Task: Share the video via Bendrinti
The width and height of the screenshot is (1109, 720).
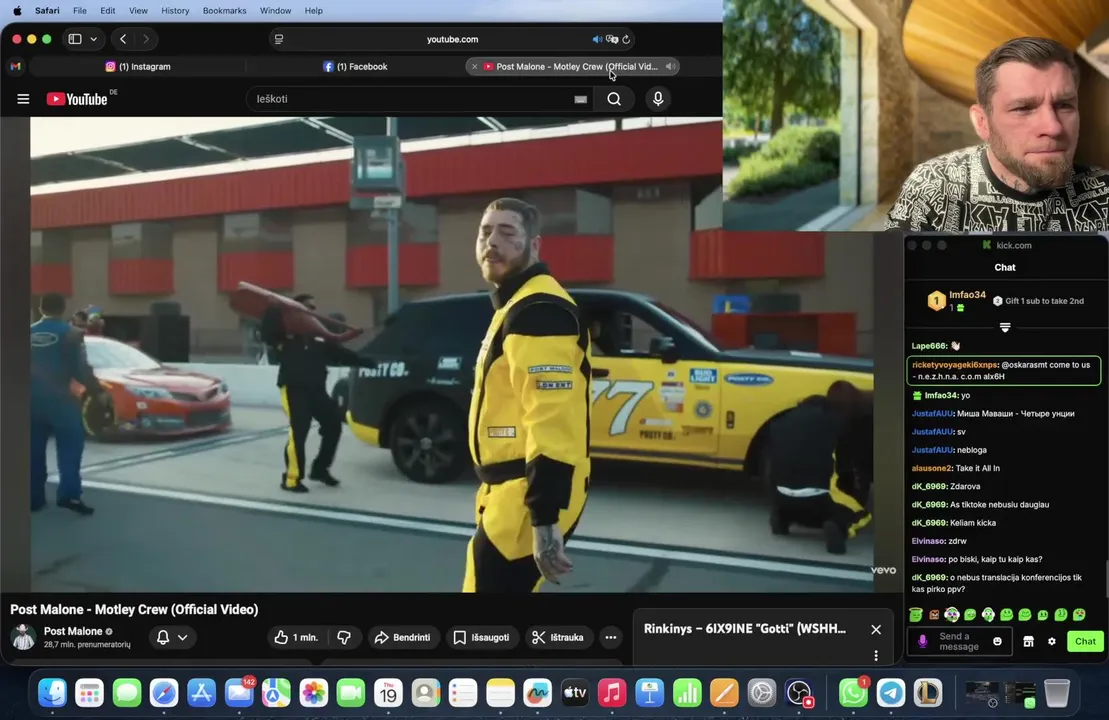Action: (402, 637)
